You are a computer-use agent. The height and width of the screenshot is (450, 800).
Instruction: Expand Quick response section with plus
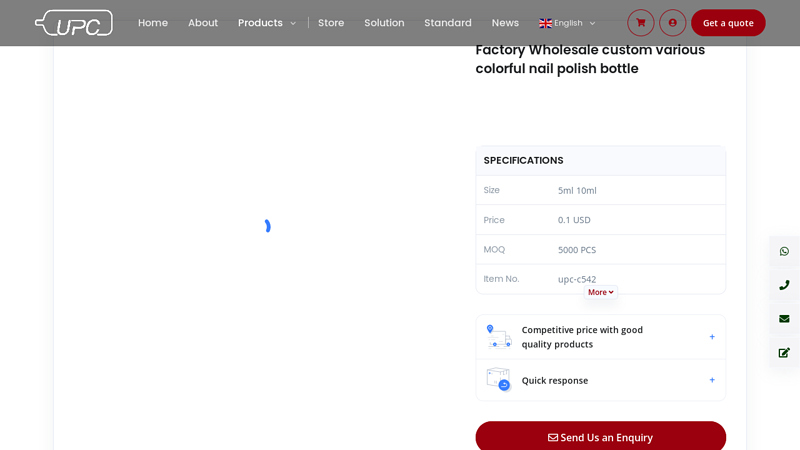[x=712, y=380]
